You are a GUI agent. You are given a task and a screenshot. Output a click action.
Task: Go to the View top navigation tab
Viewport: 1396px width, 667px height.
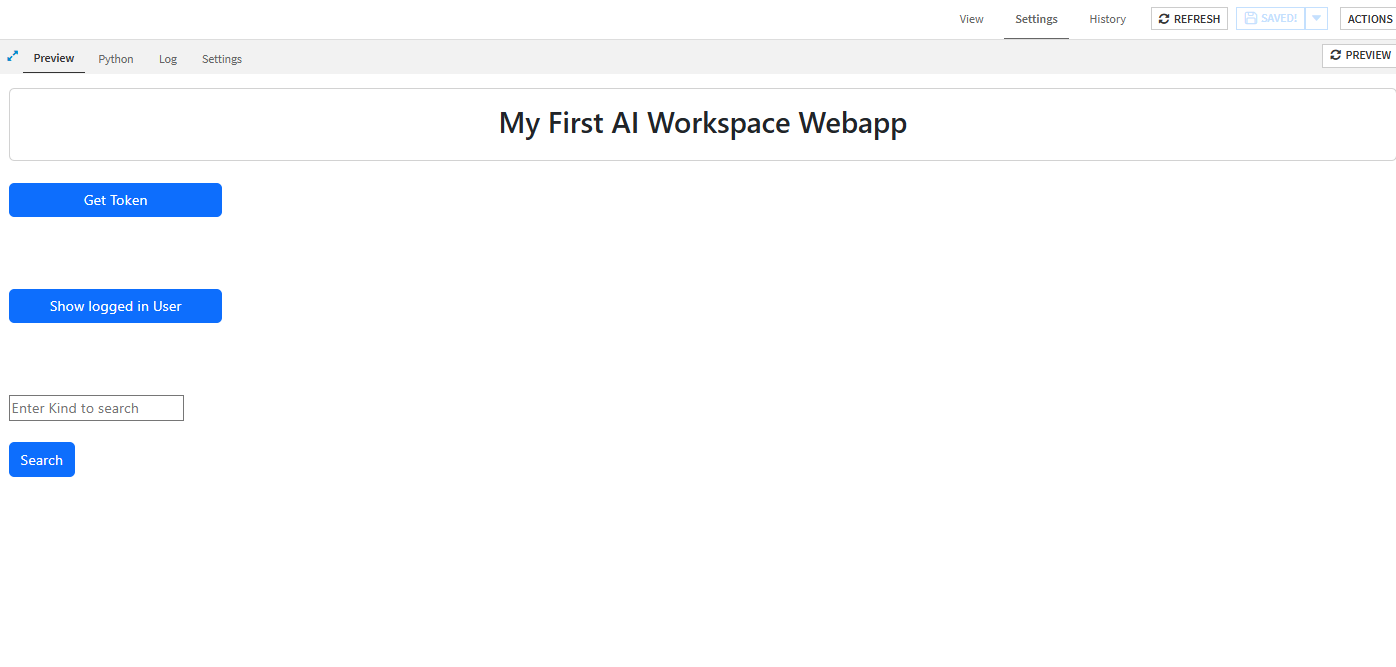click(971, 19)
